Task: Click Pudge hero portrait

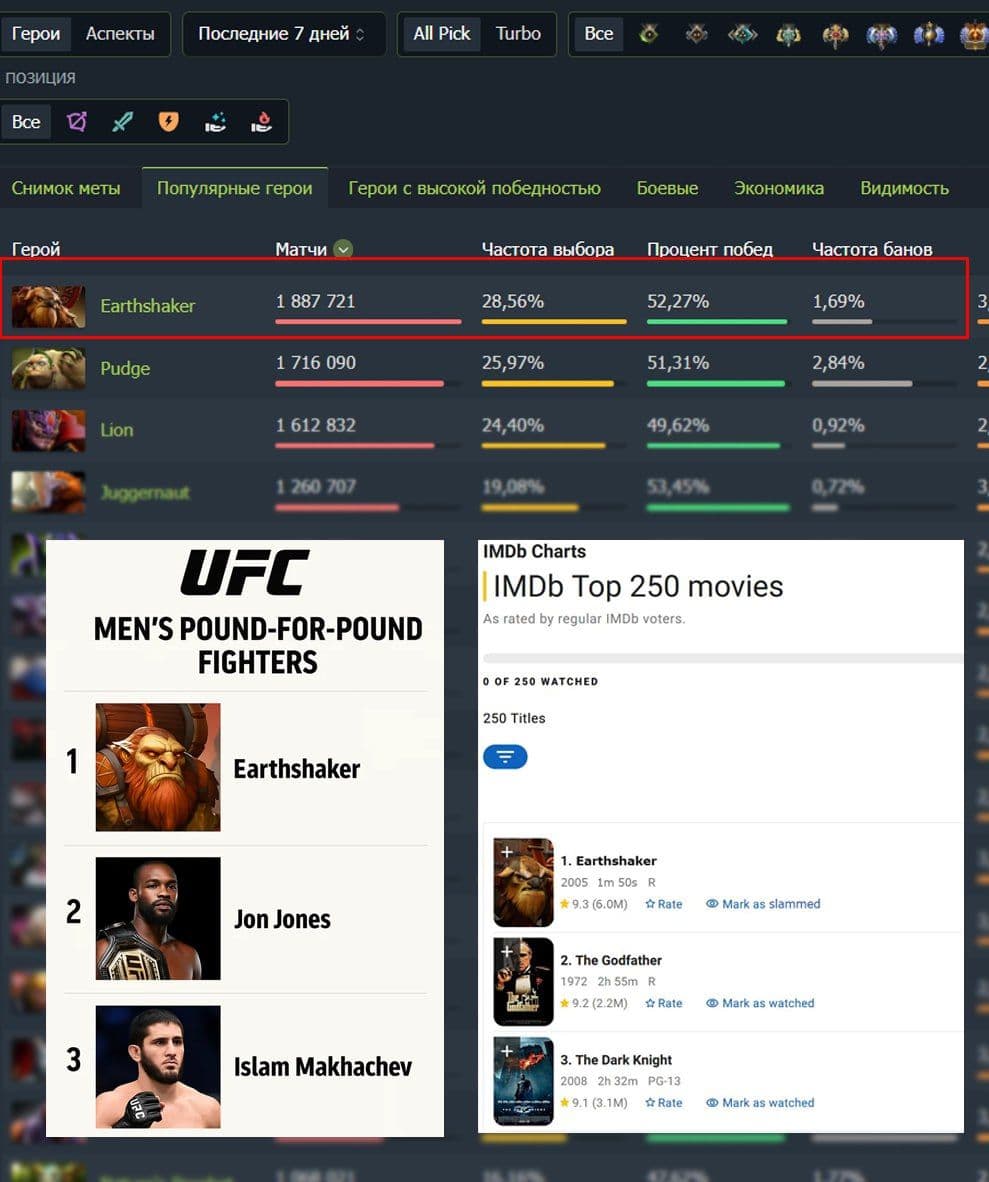Action: [x=48, y=369]
